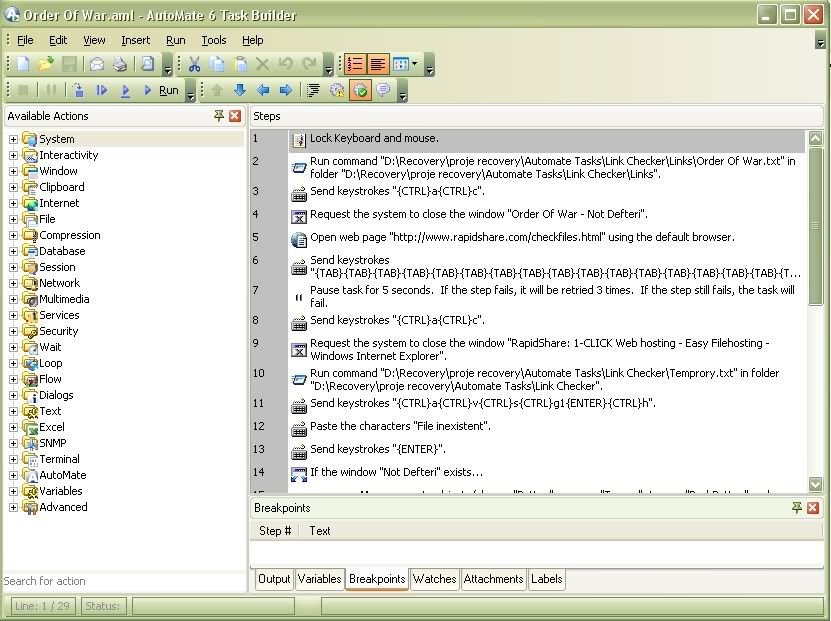Click the Search for action field
The height and width of the screenshot is (621, 831).
(125, 581)
